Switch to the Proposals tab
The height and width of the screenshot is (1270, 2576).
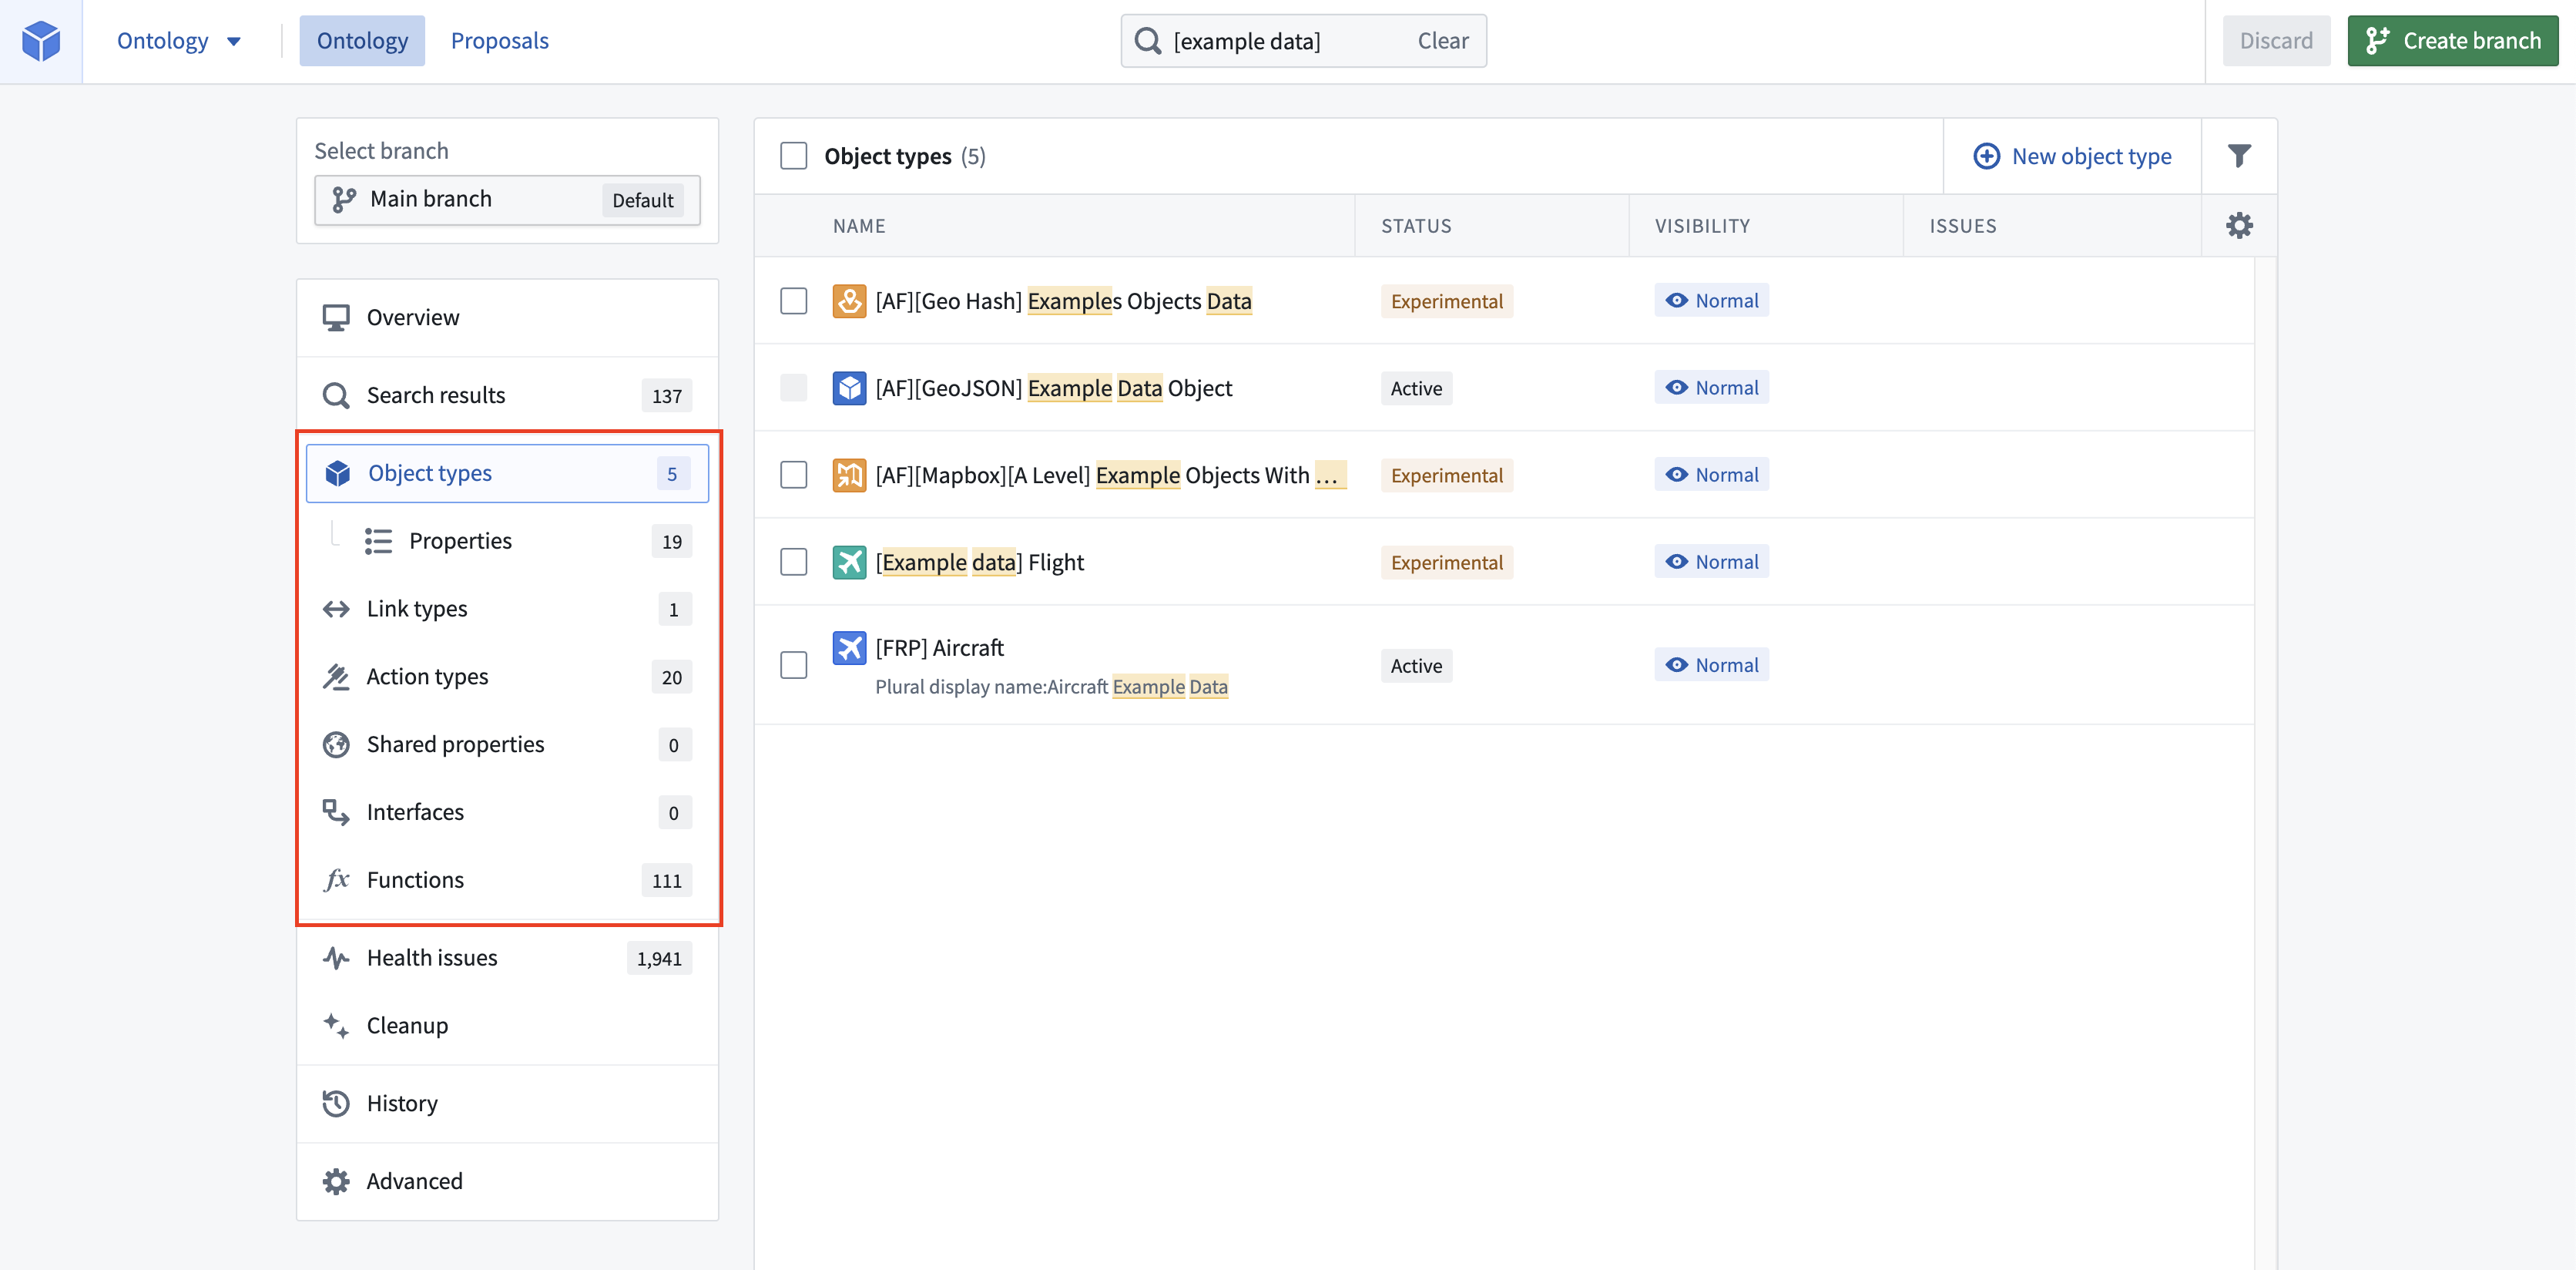[x=499, y=41]
